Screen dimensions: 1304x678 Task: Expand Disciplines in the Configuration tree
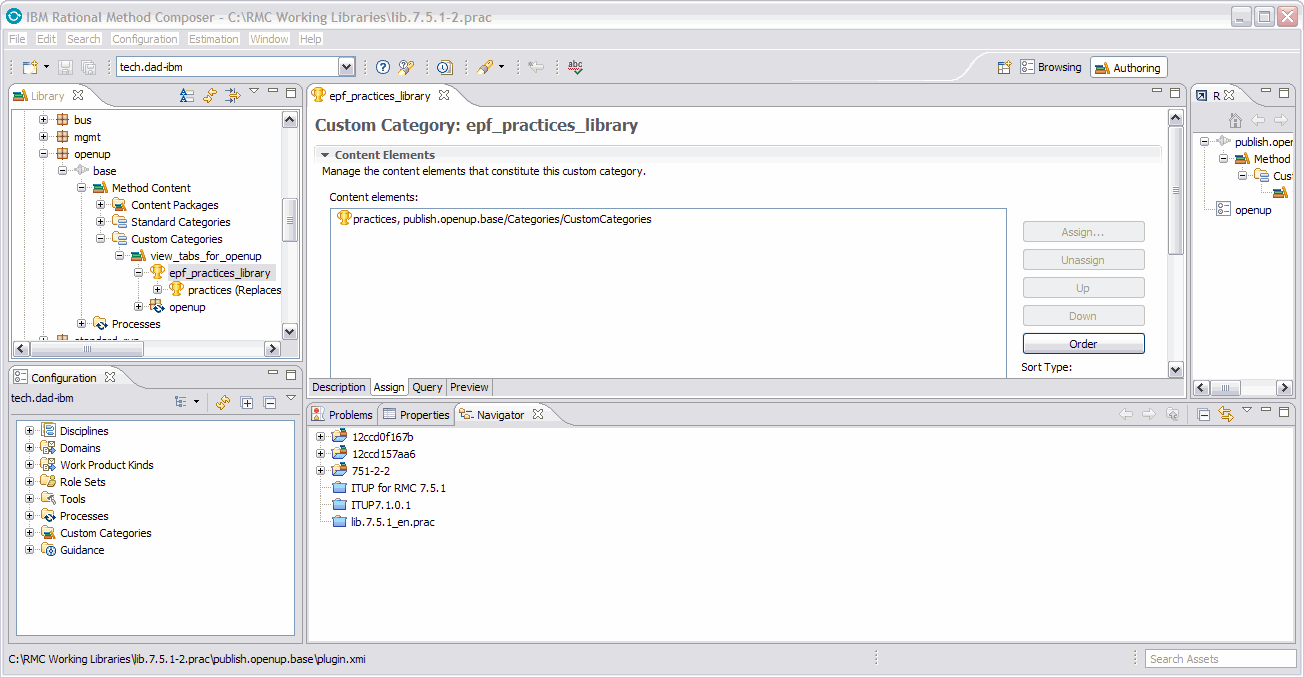point(30,431)
